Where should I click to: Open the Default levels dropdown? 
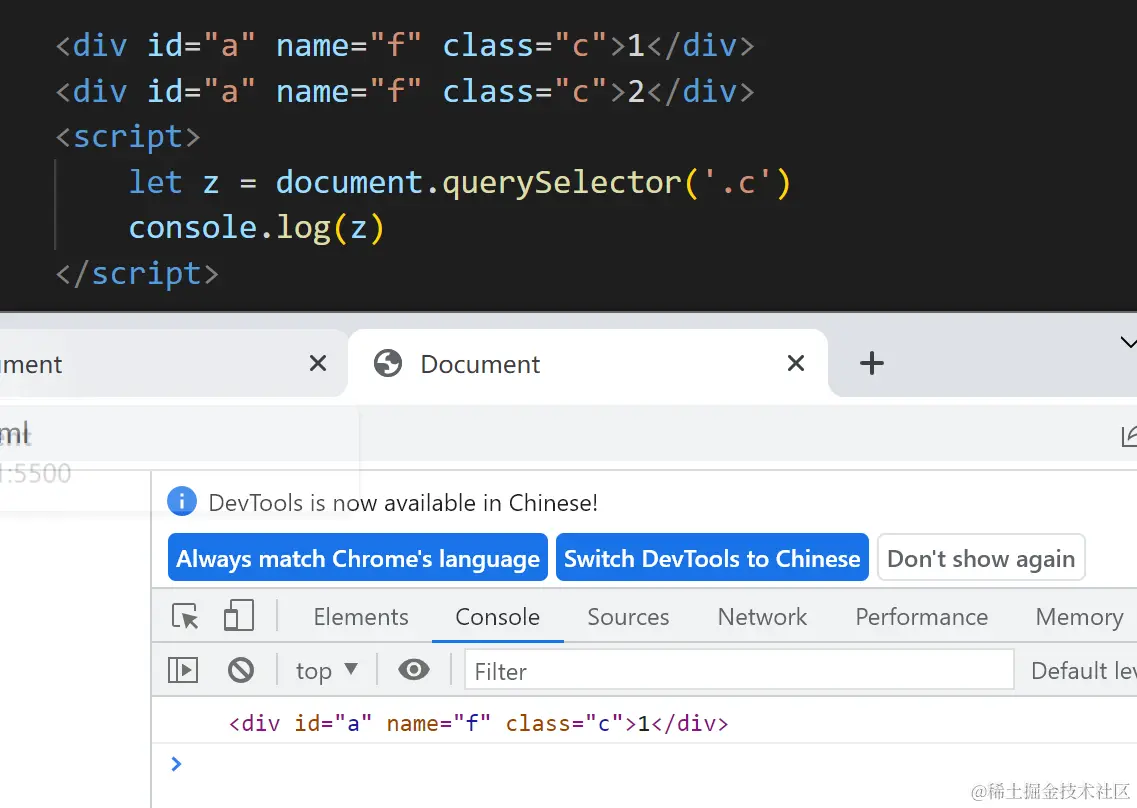tap(1083, 671)
